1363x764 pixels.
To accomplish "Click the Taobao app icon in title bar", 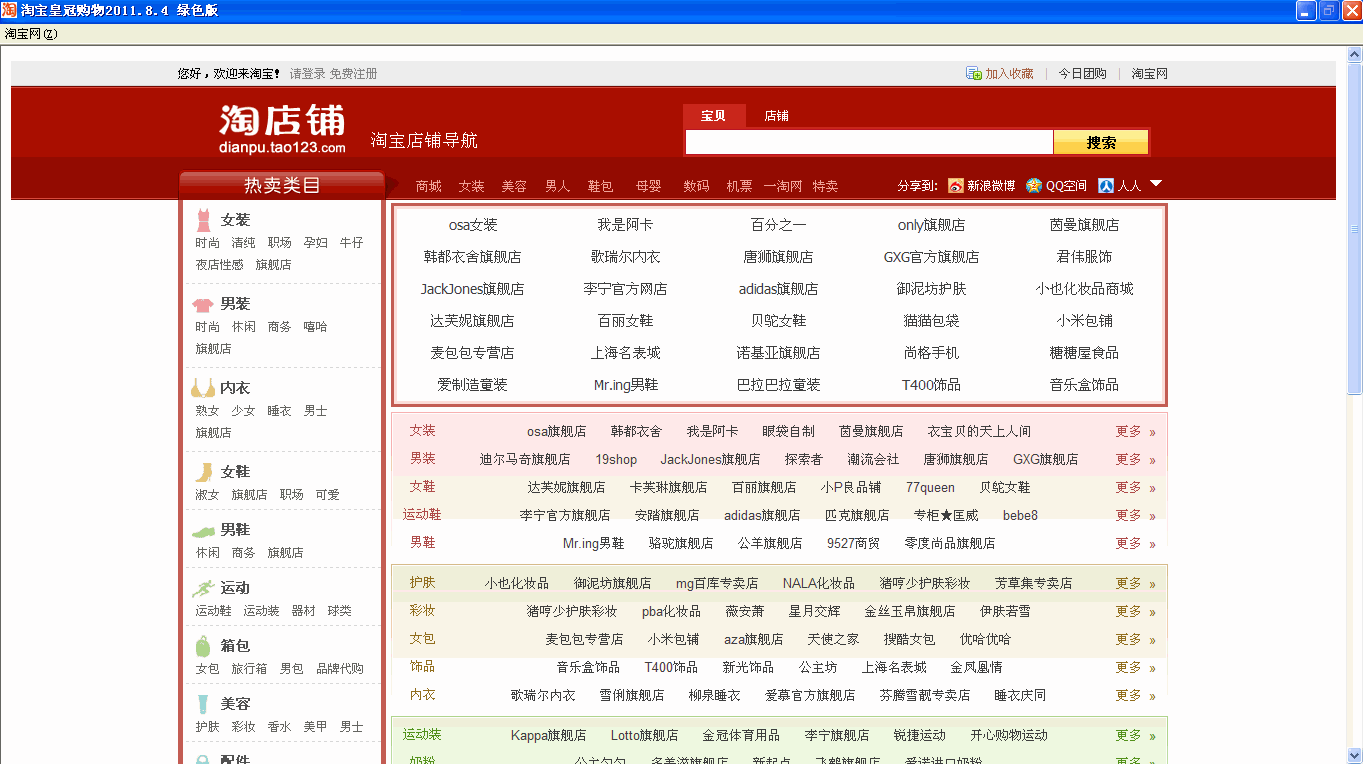I will (9, 10).
